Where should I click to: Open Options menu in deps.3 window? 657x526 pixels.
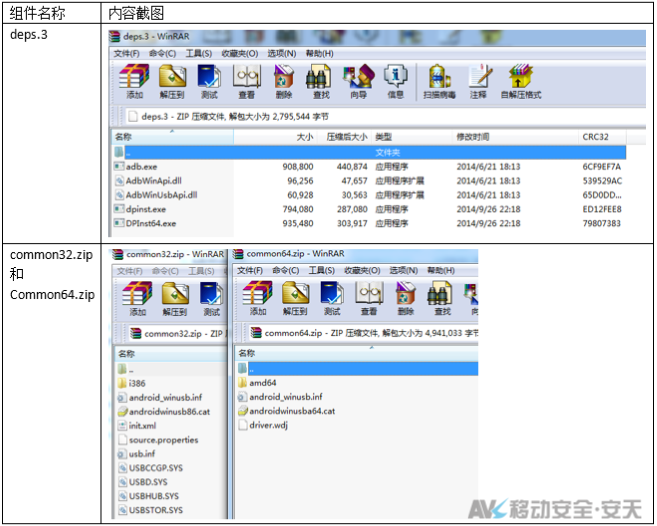282,54
